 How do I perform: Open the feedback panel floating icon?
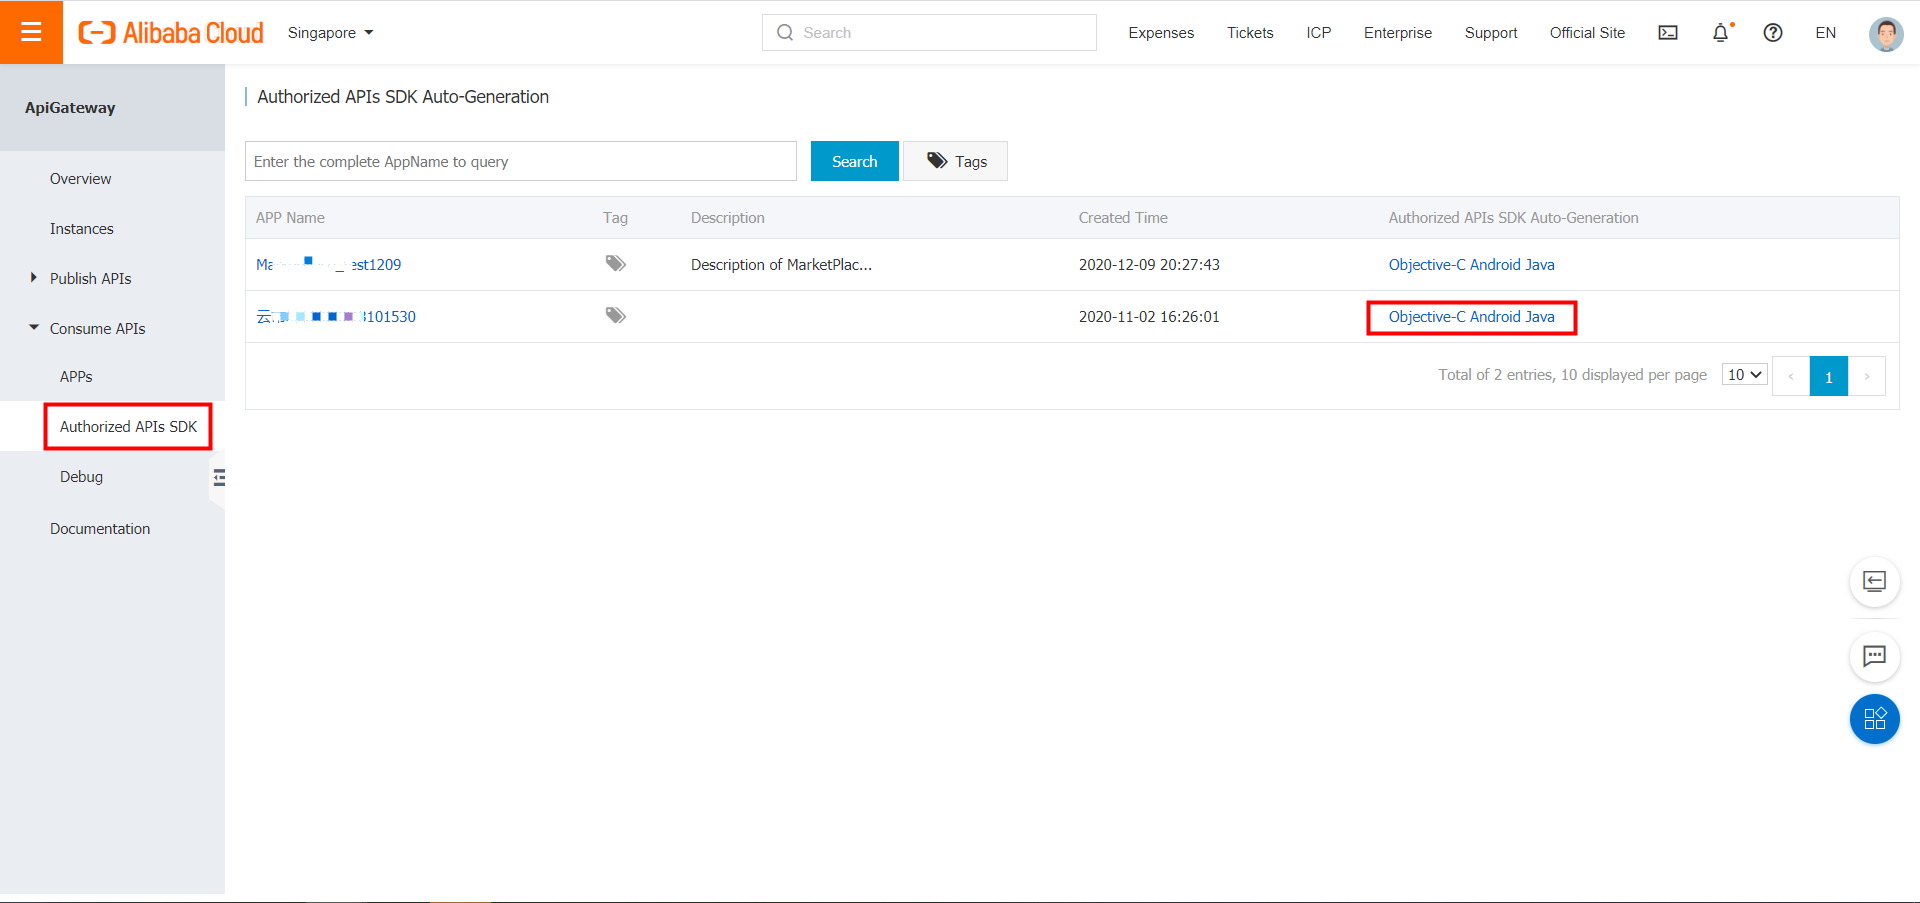coord(1875,581)
